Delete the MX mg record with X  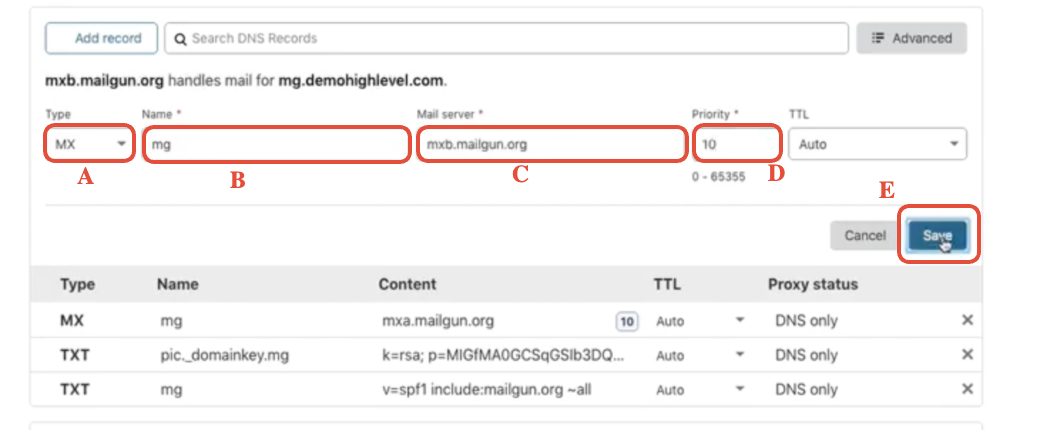pyautogui.click(x=967, y=322)
